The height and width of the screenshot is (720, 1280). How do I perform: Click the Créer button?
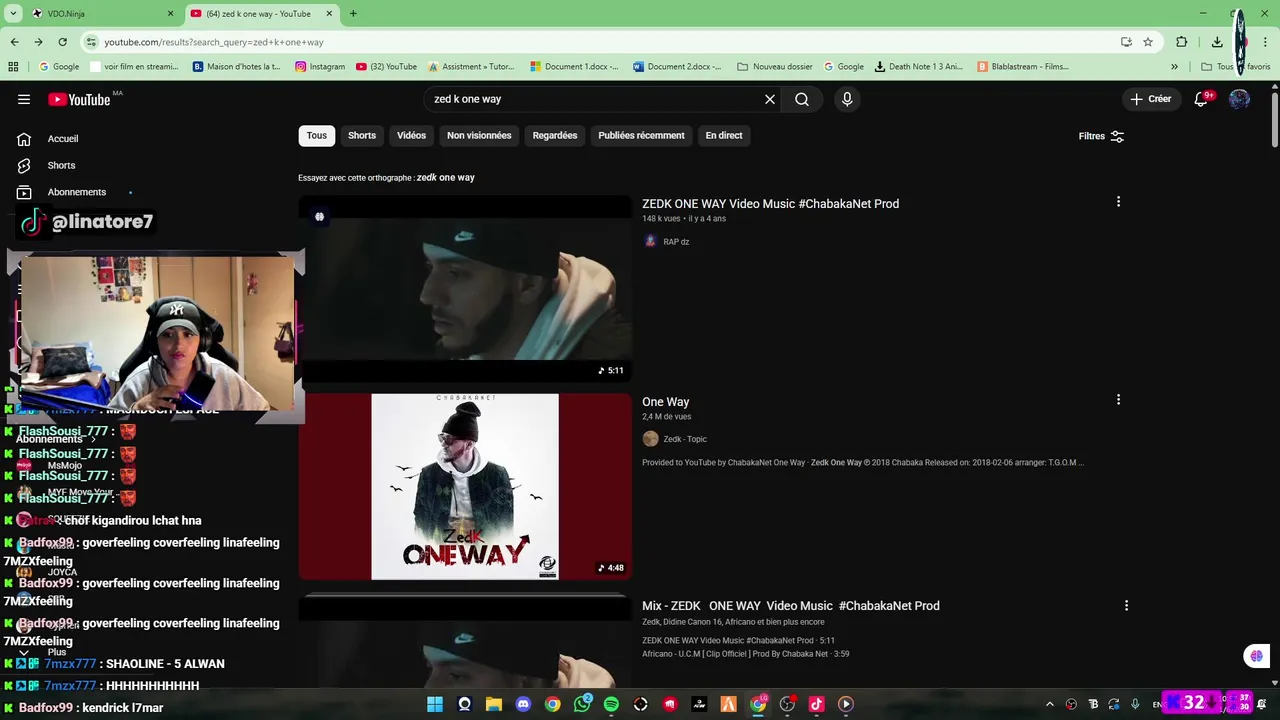click(1150, 99)
